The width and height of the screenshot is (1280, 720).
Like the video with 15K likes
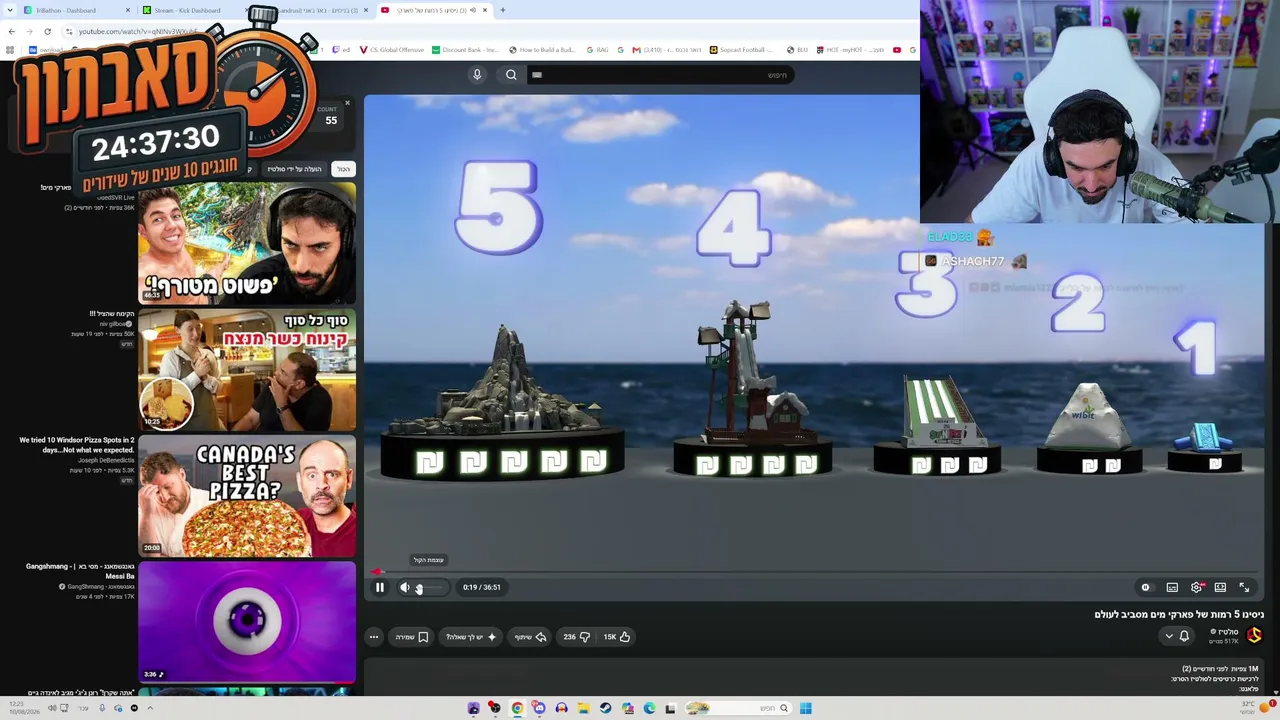tap(616, 637)
